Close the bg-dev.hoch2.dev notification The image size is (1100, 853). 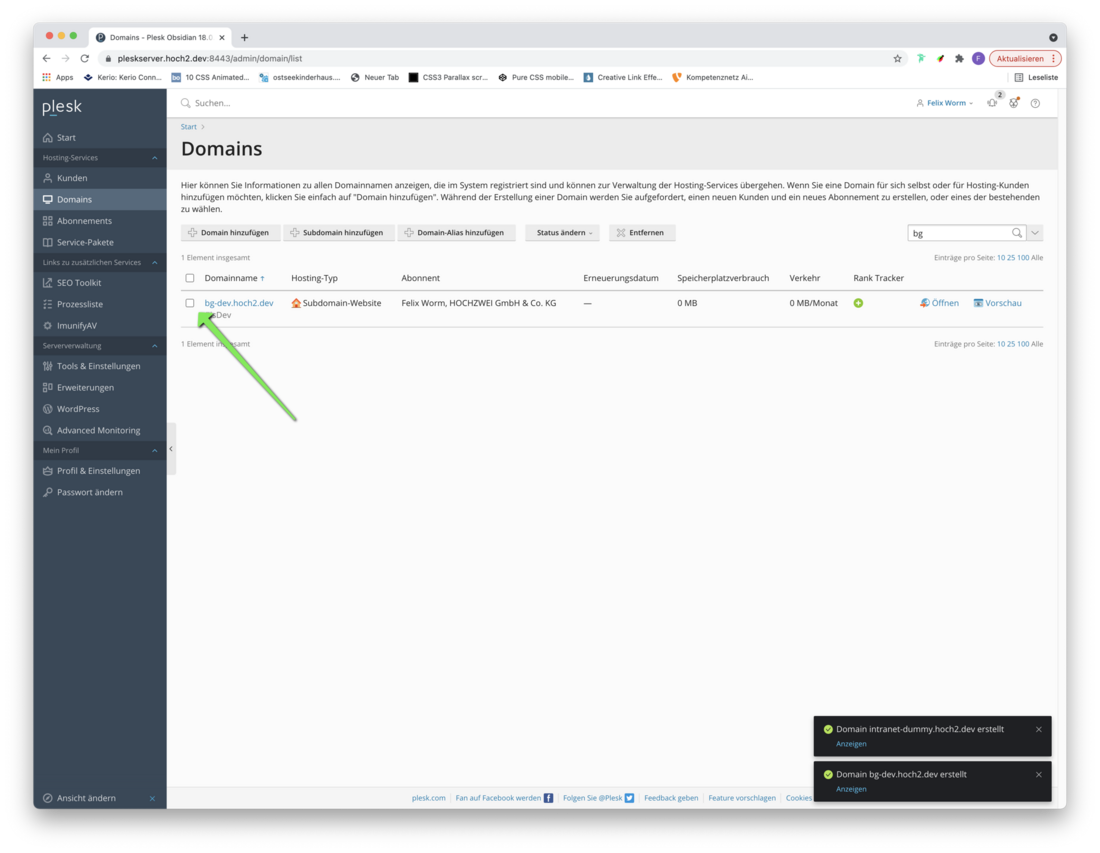1038,774
